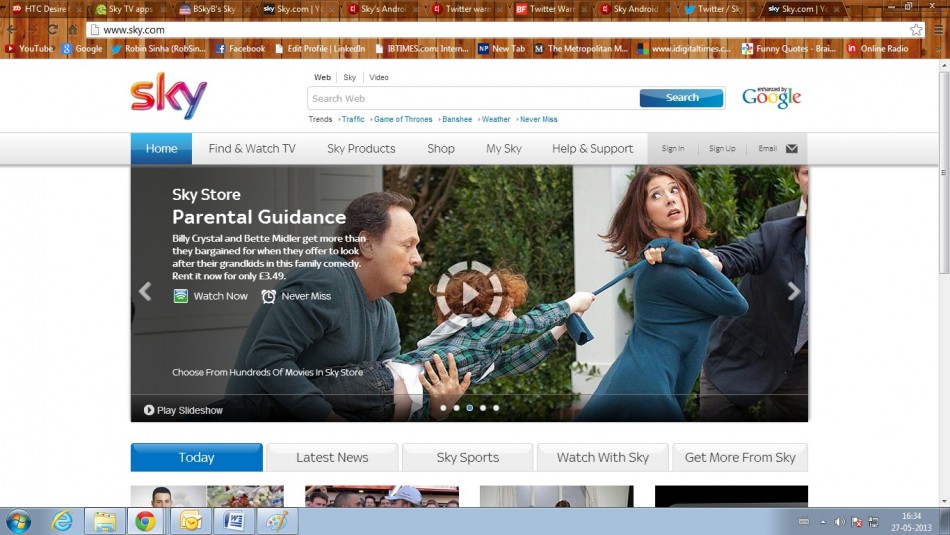950x535 pixels.
Task: Bookmark page with star icon
Action: pyautogui.click(x=916, y=30)
